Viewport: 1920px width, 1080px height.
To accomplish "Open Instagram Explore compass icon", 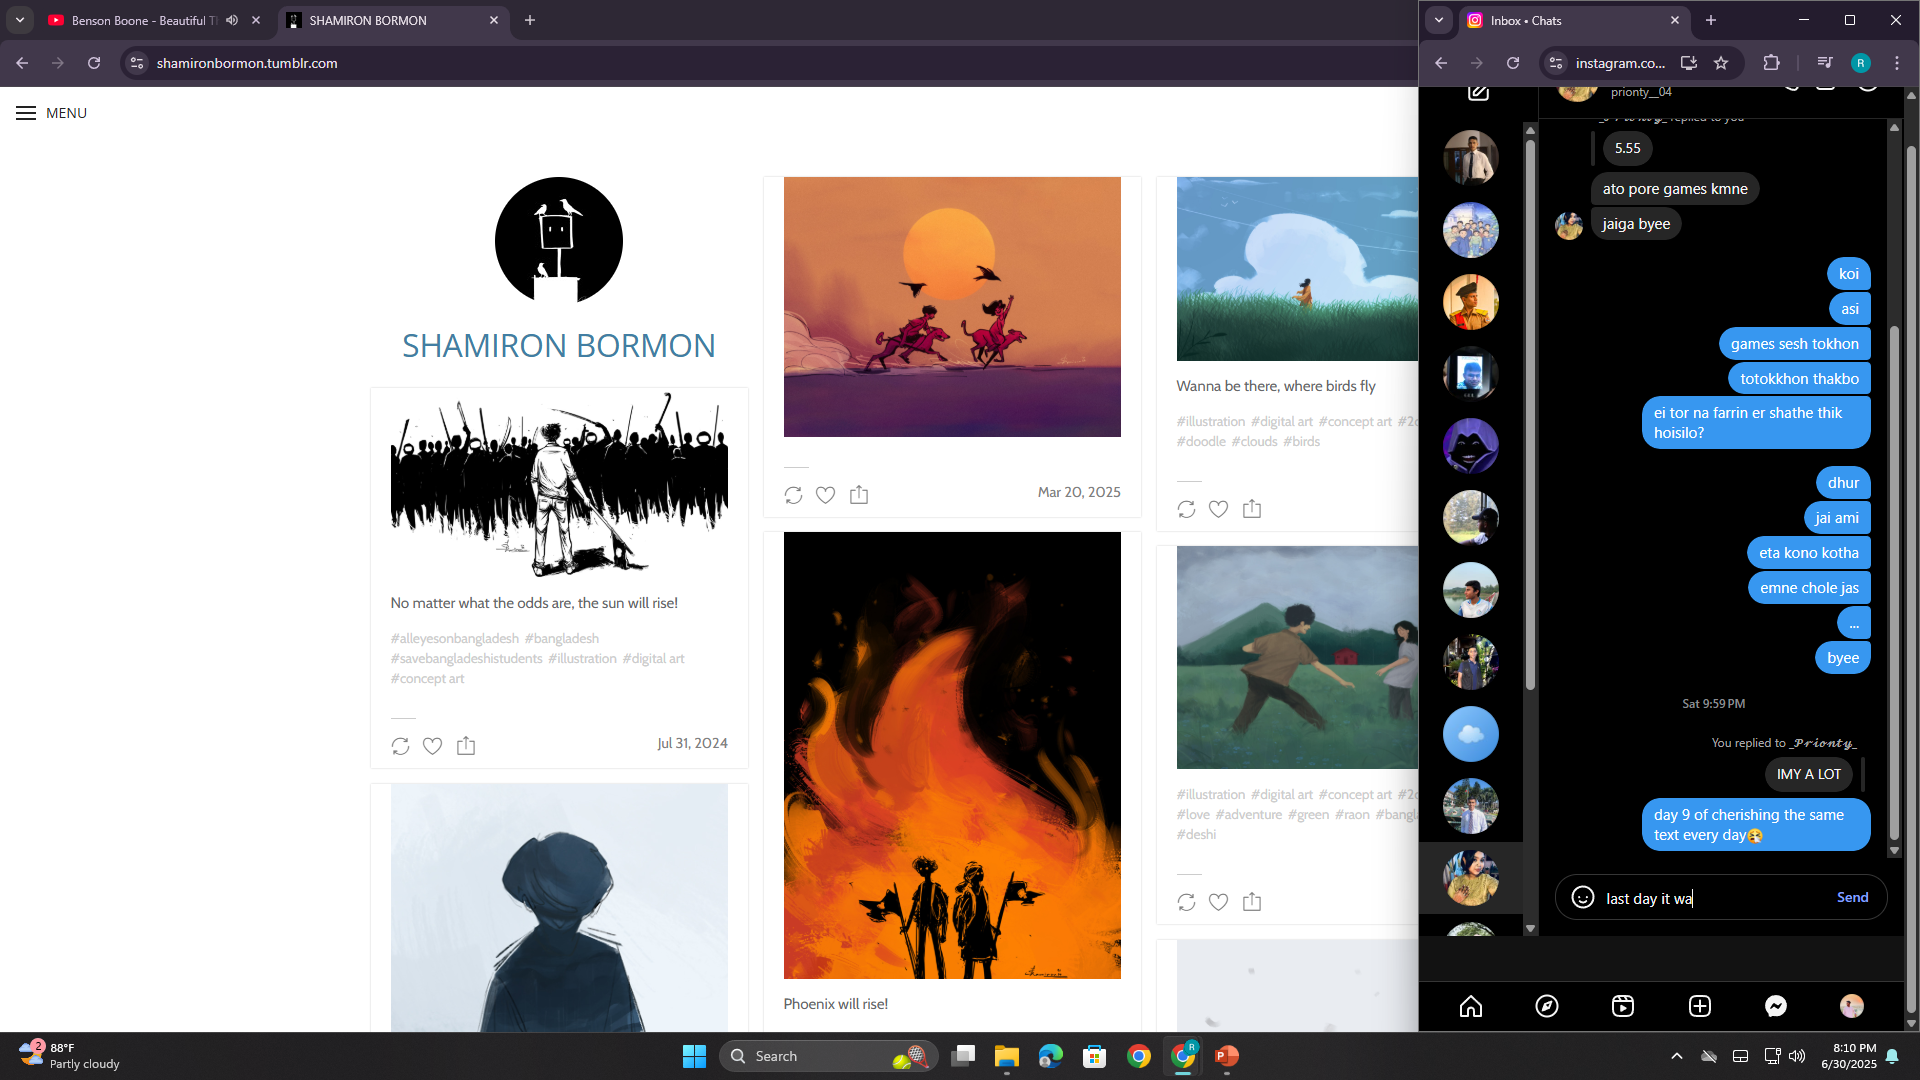I will (x=1547, y=1006).
